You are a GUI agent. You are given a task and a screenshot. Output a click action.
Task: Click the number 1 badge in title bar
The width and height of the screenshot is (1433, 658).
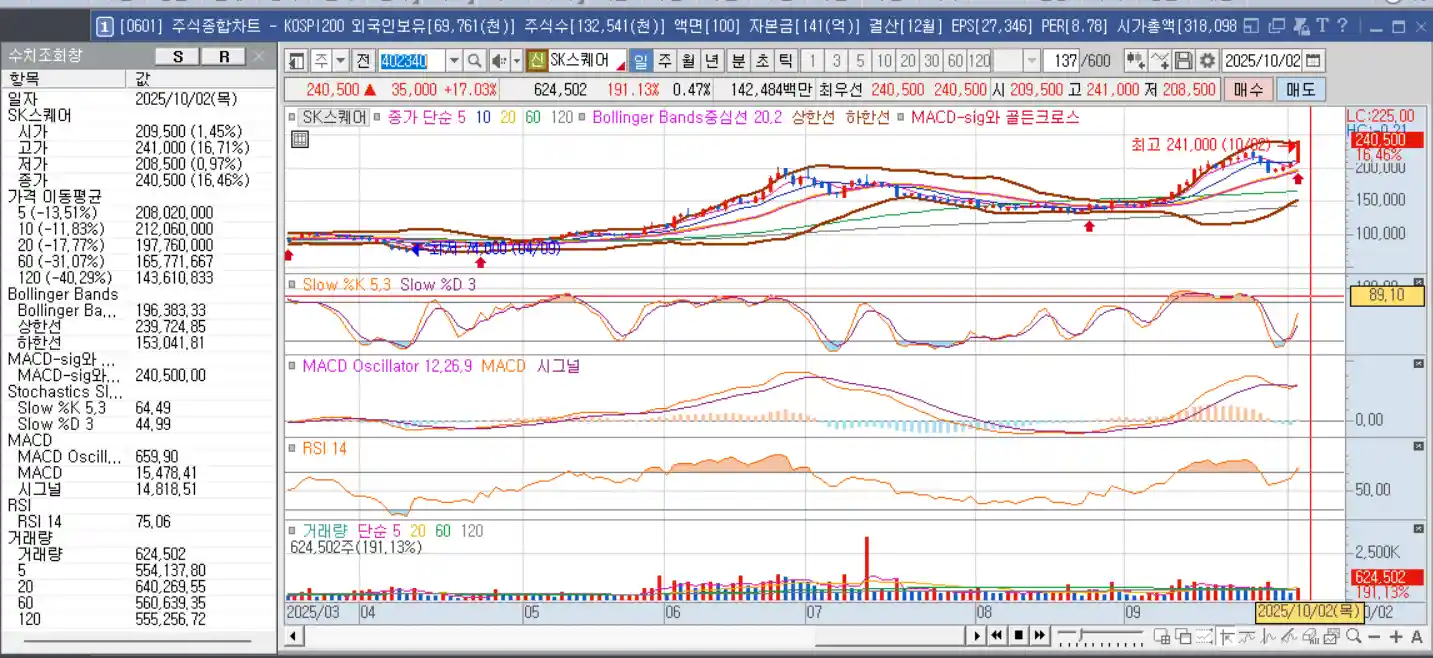(x=104, y=26)
